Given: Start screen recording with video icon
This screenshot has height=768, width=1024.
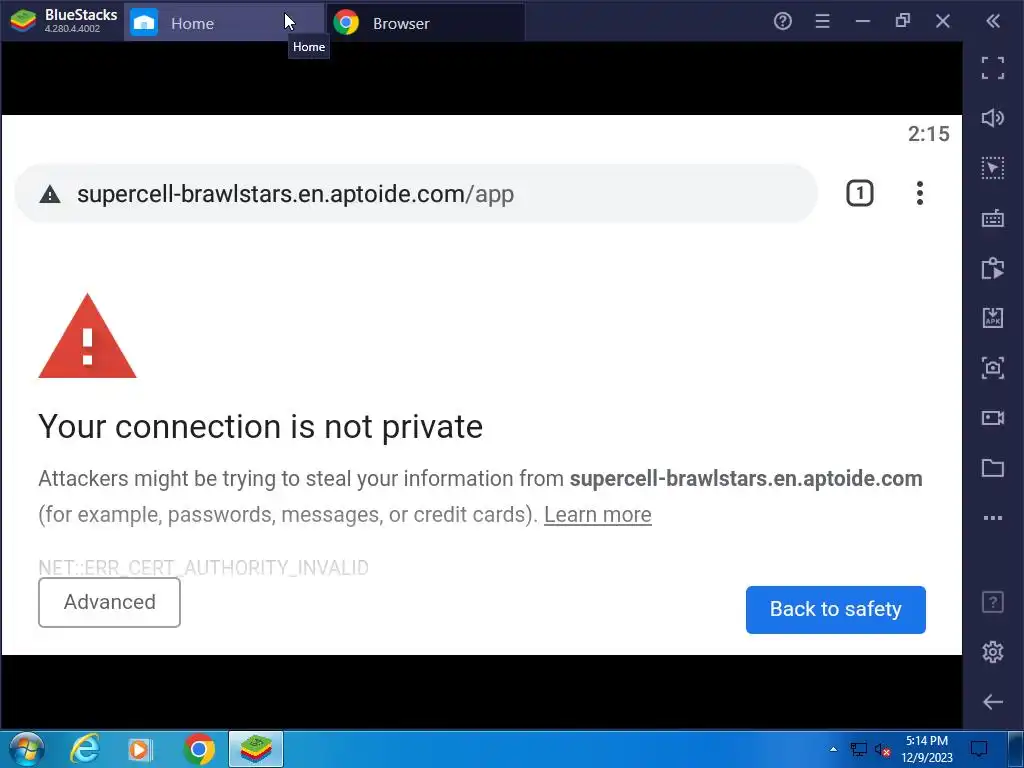Looking at the screenshot, I should coord(993,418).
